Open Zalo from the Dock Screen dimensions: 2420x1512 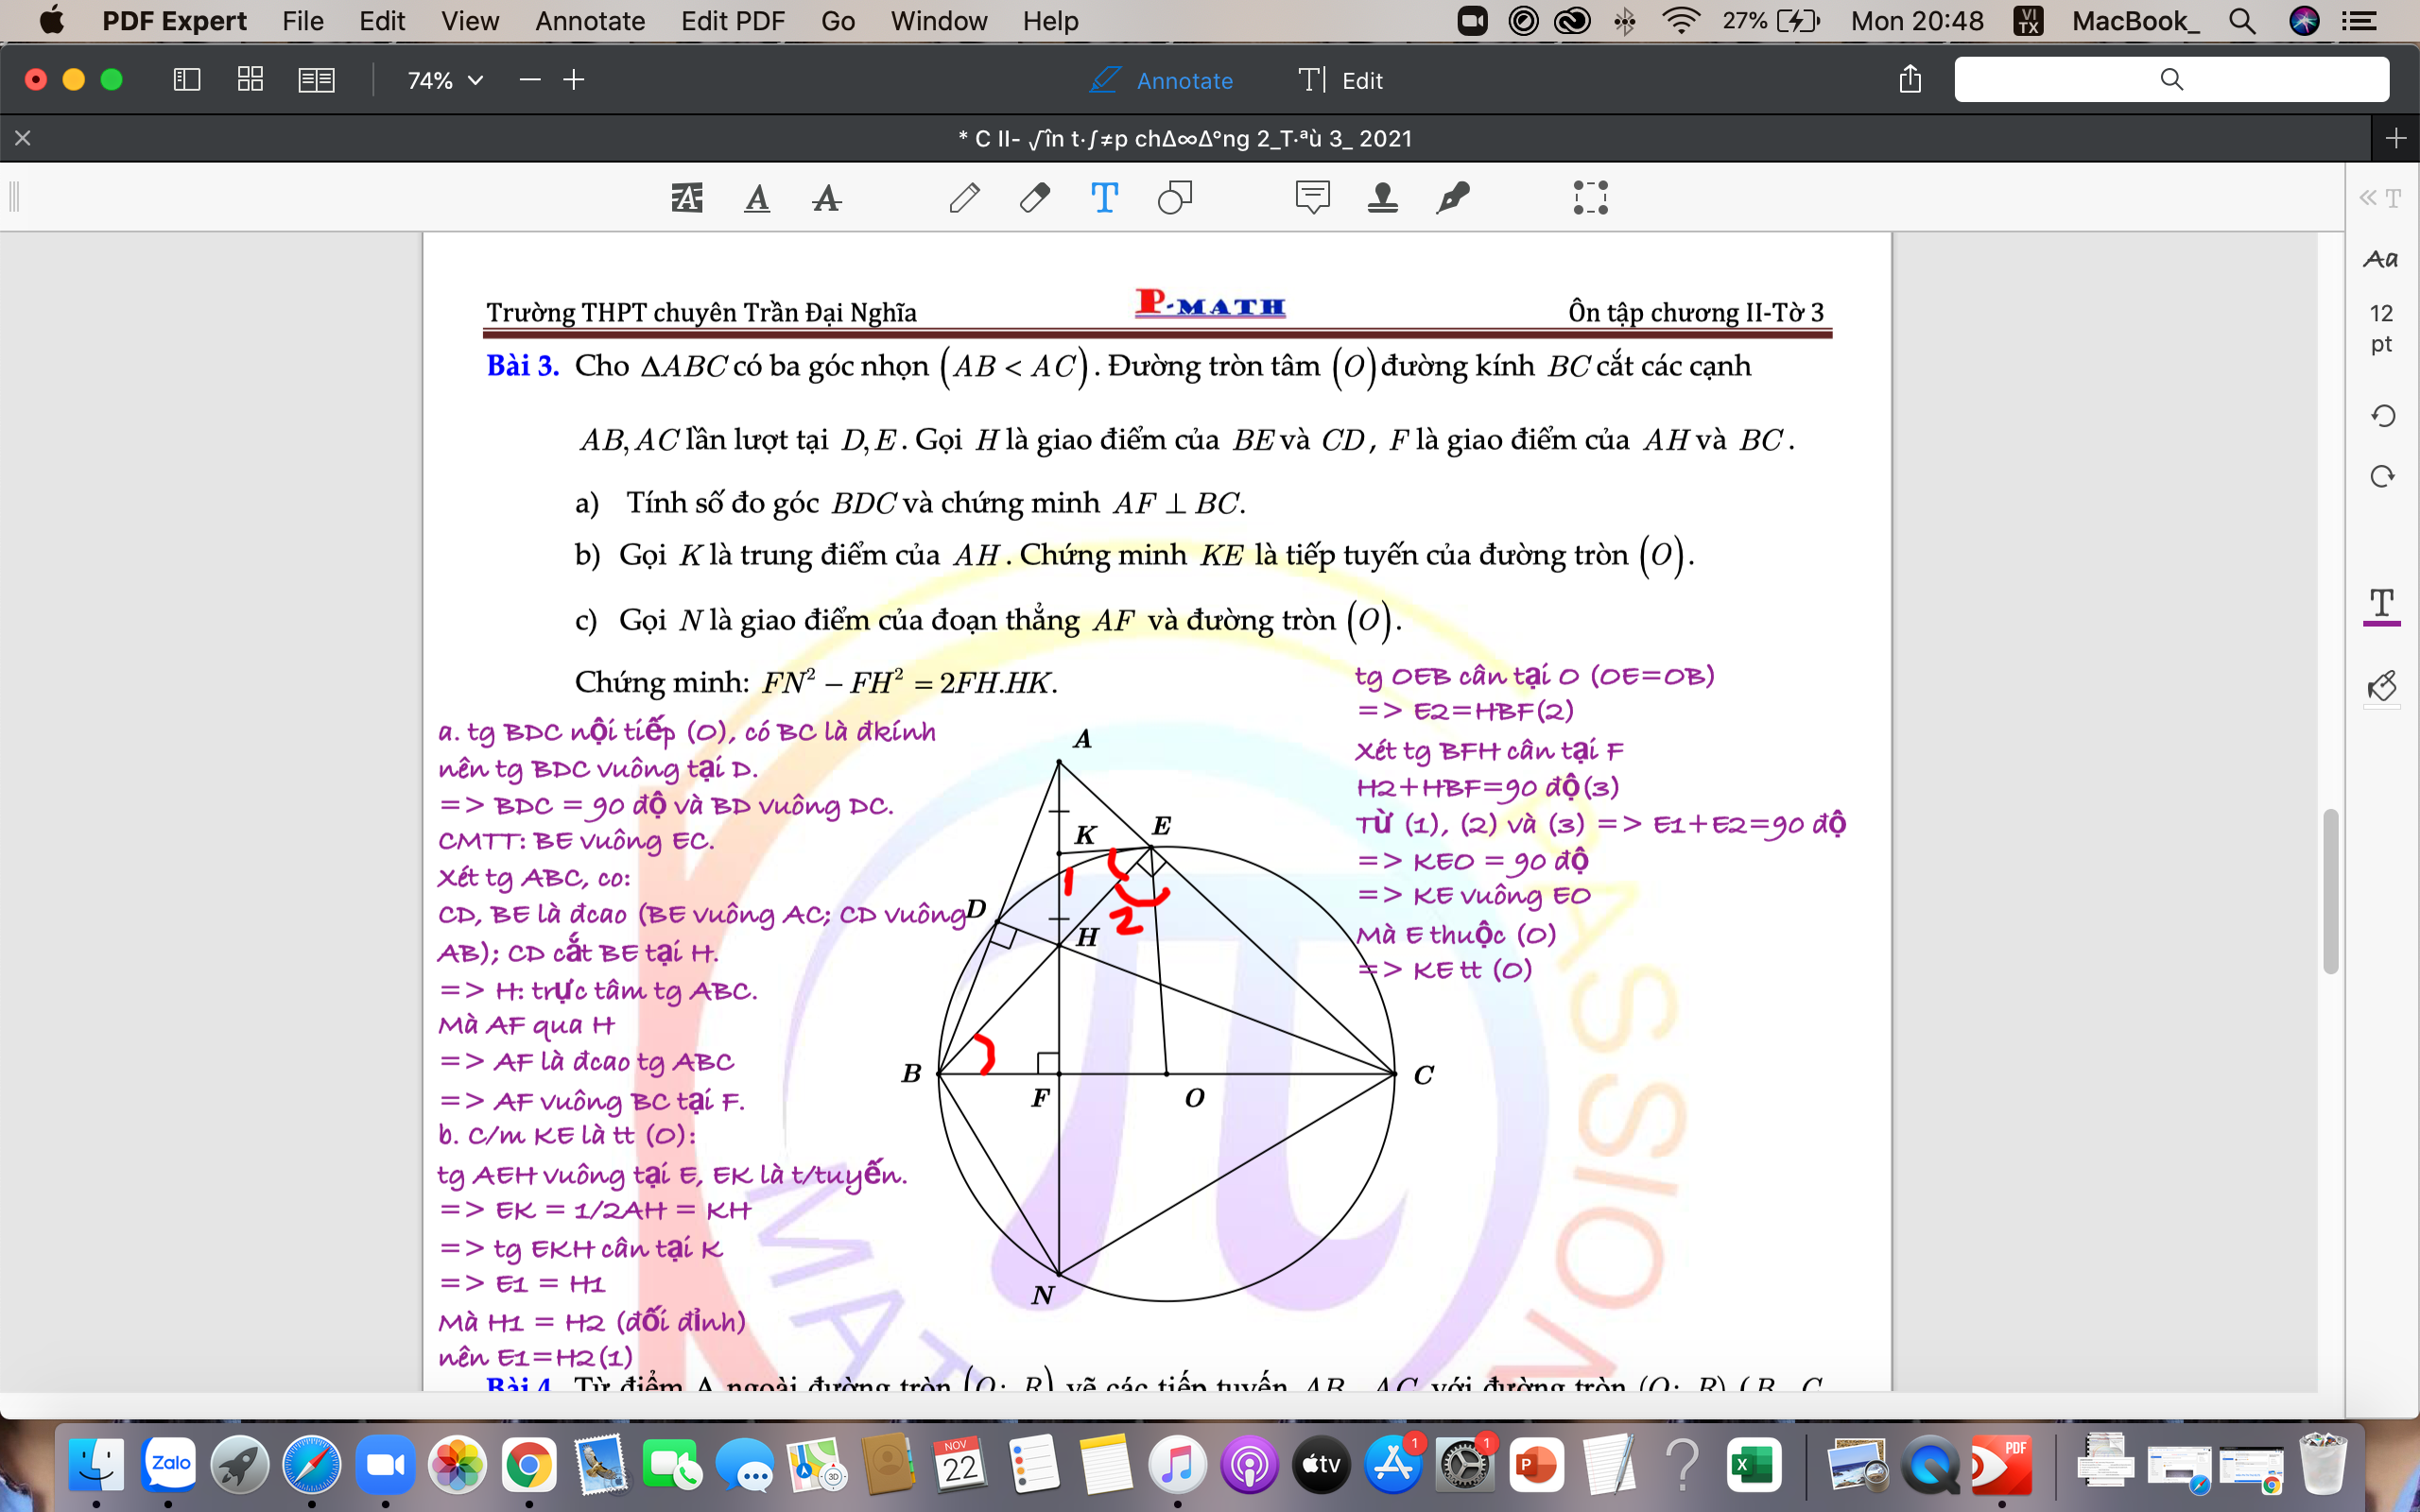tap(168, 1465)
